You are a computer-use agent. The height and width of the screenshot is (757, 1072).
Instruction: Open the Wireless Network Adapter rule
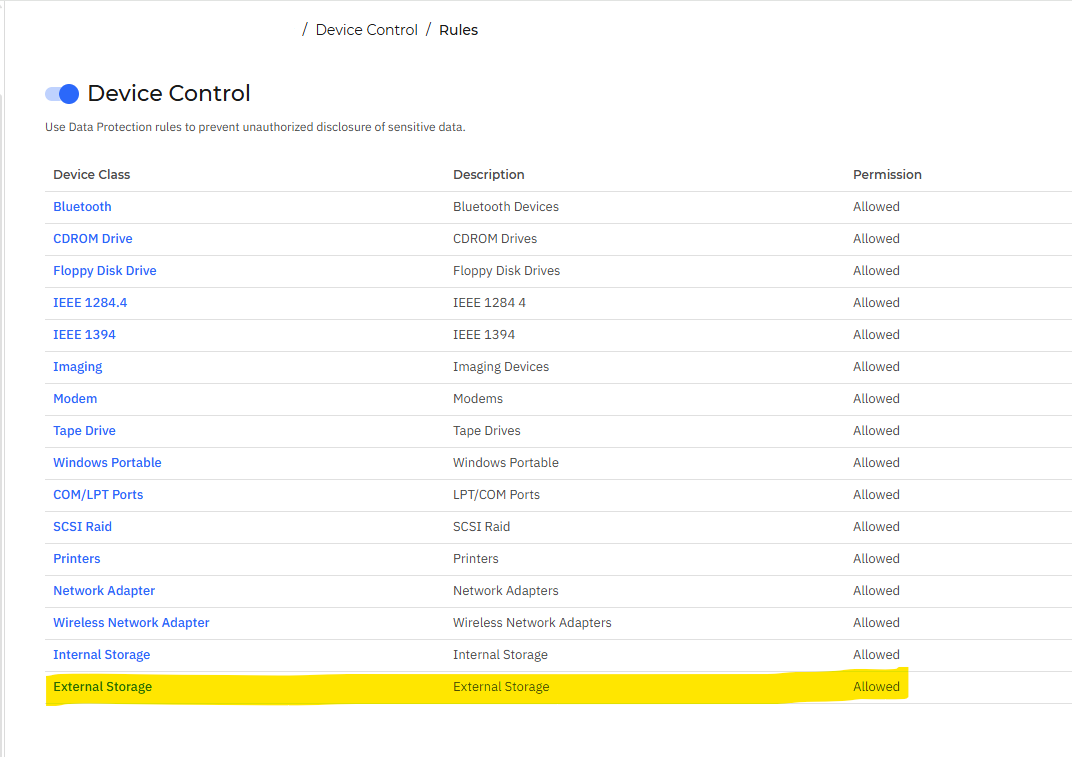click(131, 622)
